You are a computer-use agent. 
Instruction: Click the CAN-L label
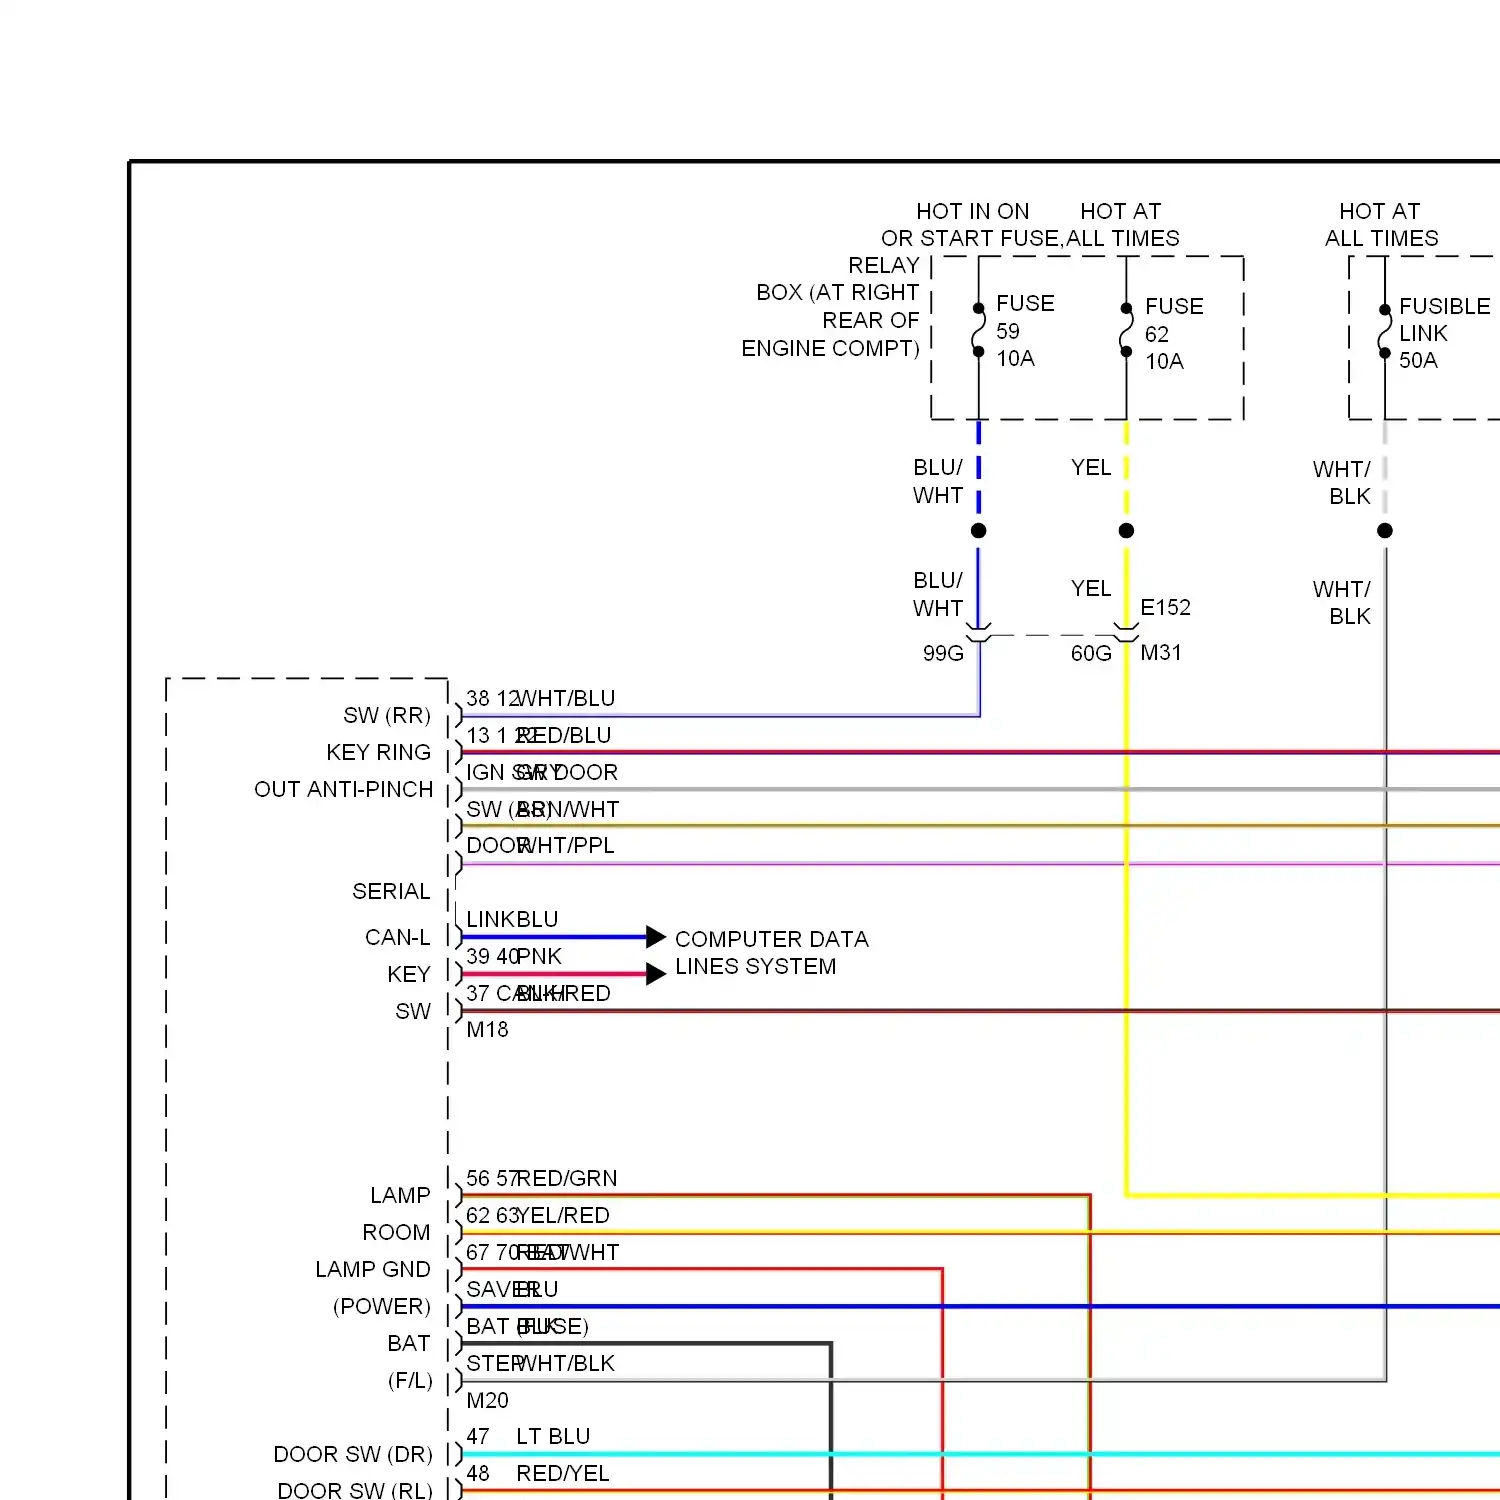click(397, 938)
